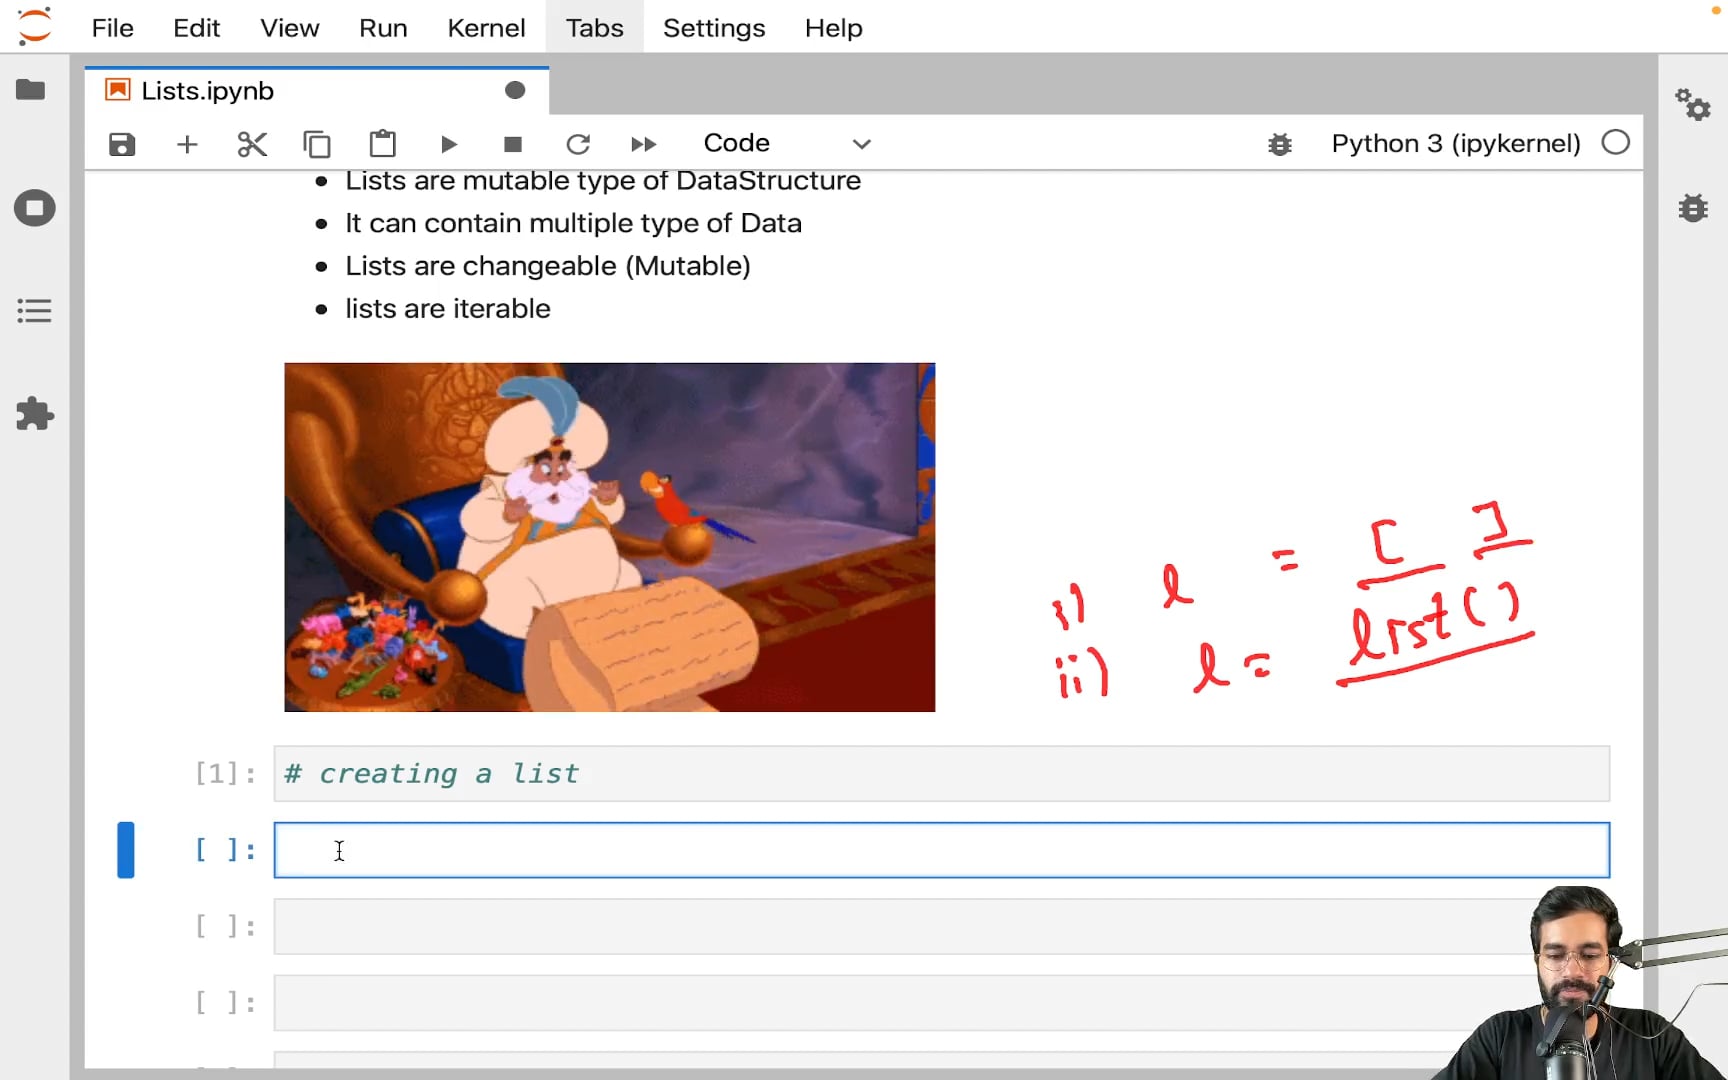The height and width of the screenshot is (1080, 1728).
Task: Click the empty cell below the active cell
Action: pyautogui.click(x=941, y=926)
